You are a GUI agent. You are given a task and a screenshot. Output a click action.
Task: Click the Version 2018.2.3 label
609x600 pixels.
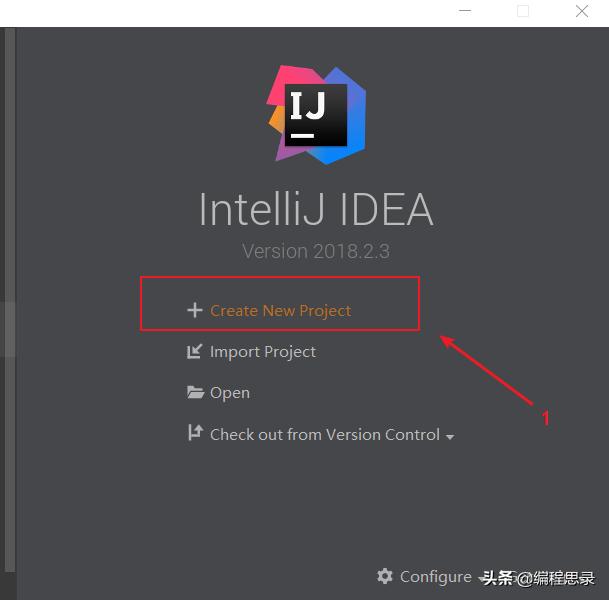tap(316, 251)
